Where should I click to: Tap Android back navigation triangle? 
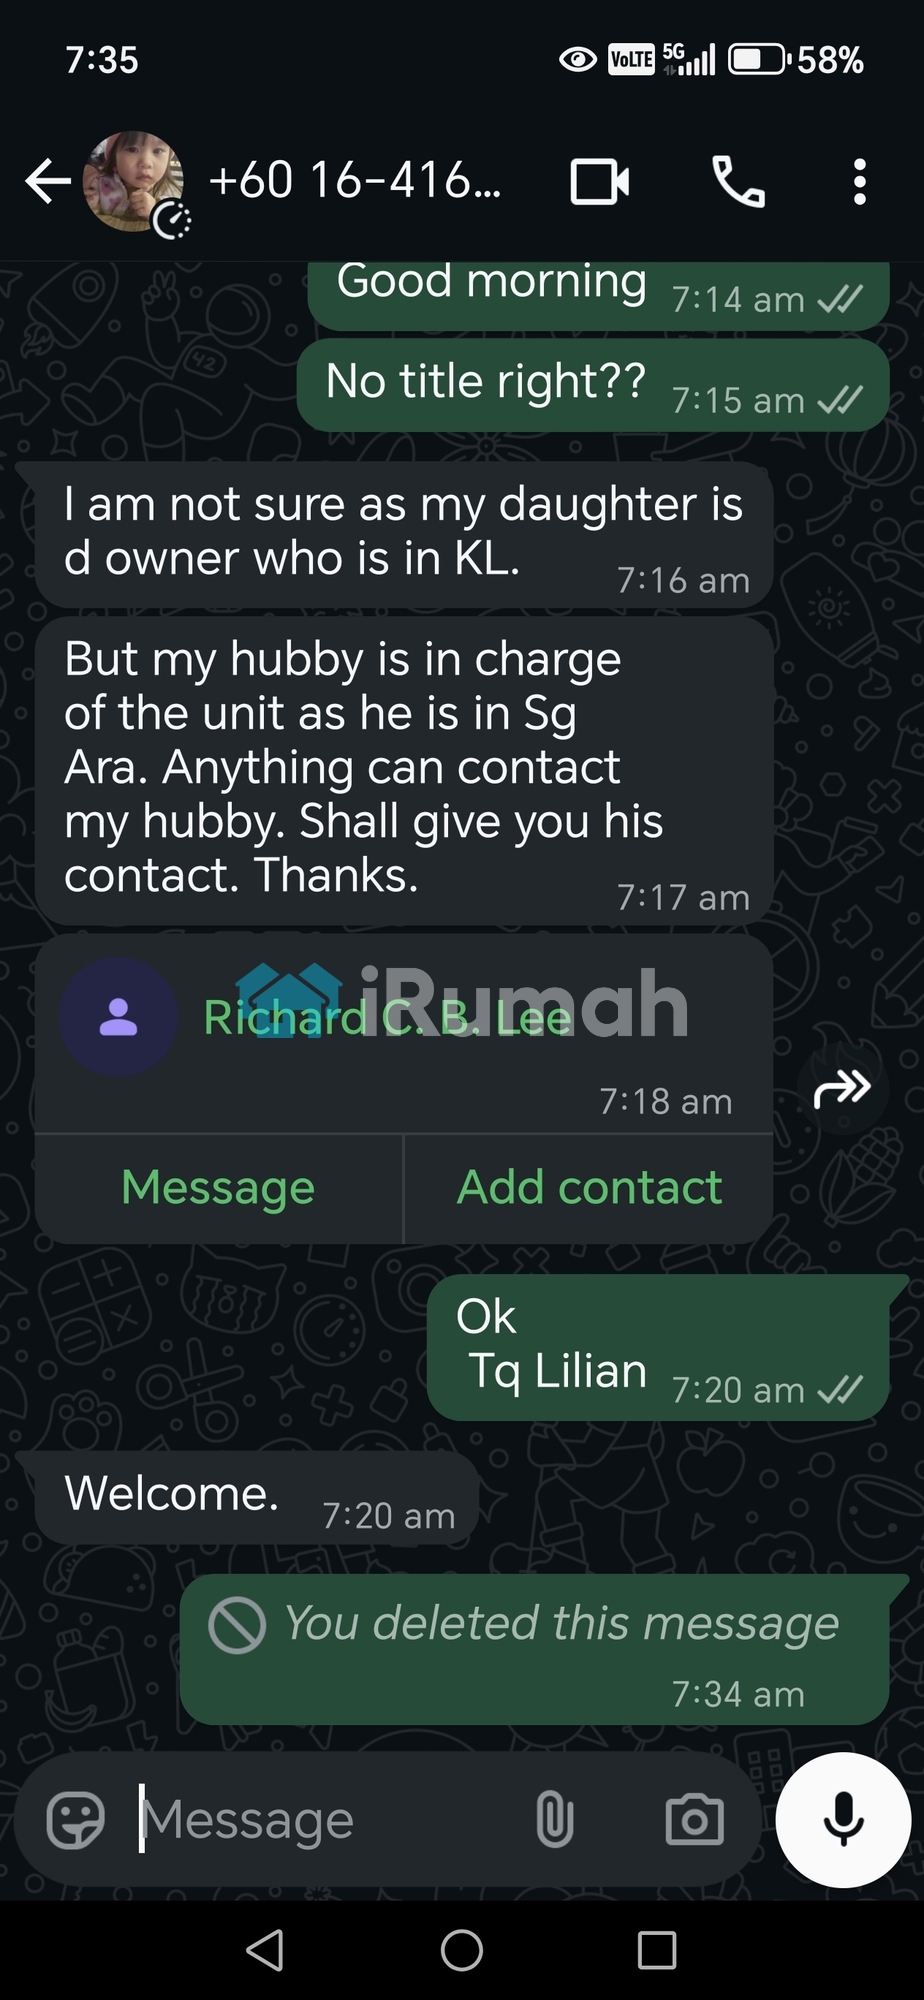tap(265, 1950)
